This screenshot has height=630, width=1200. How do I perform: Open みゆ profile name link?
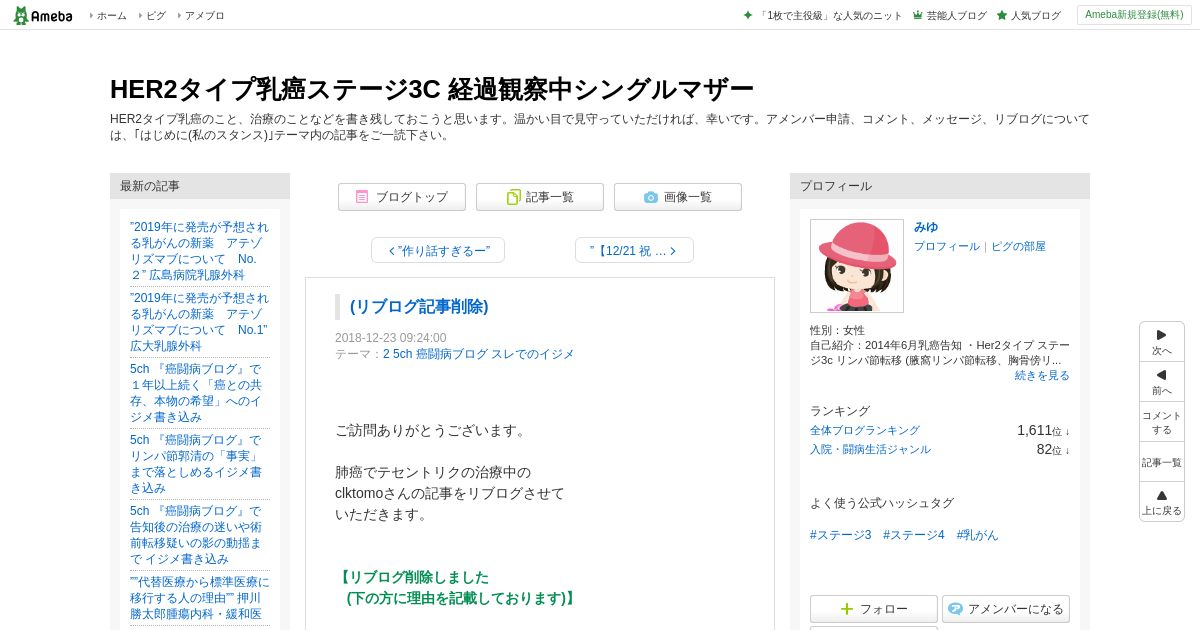click(926, 227)
